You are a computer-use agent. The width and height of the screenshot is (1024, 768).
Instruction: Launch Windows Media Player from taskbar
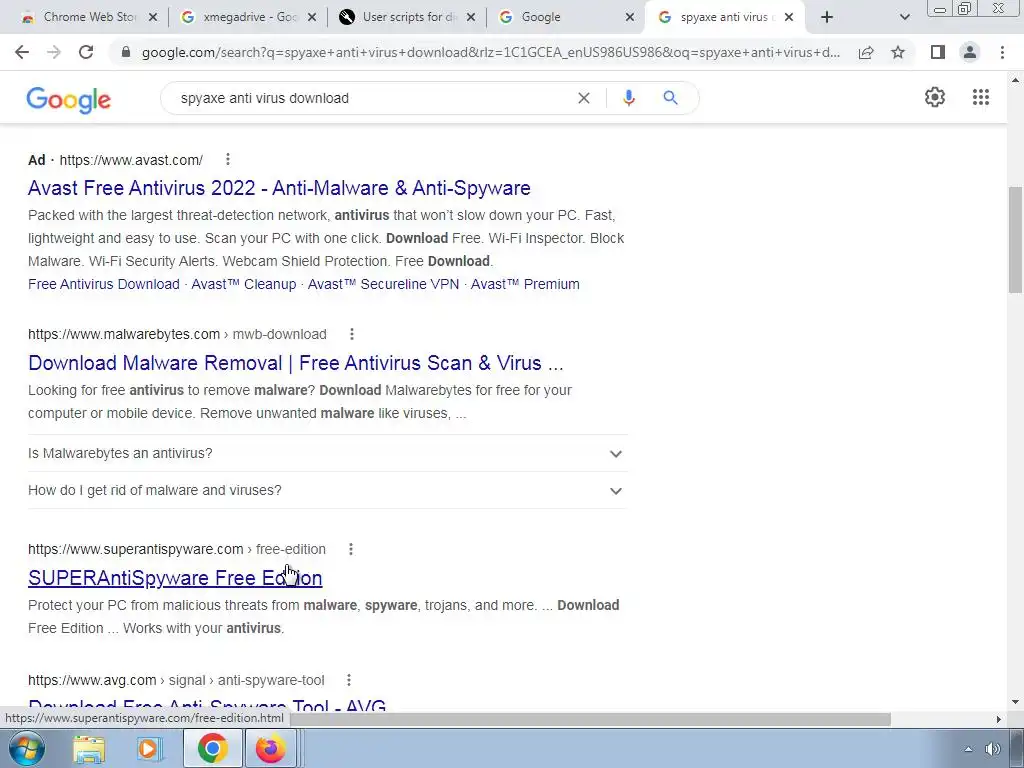tap(148, 749)
